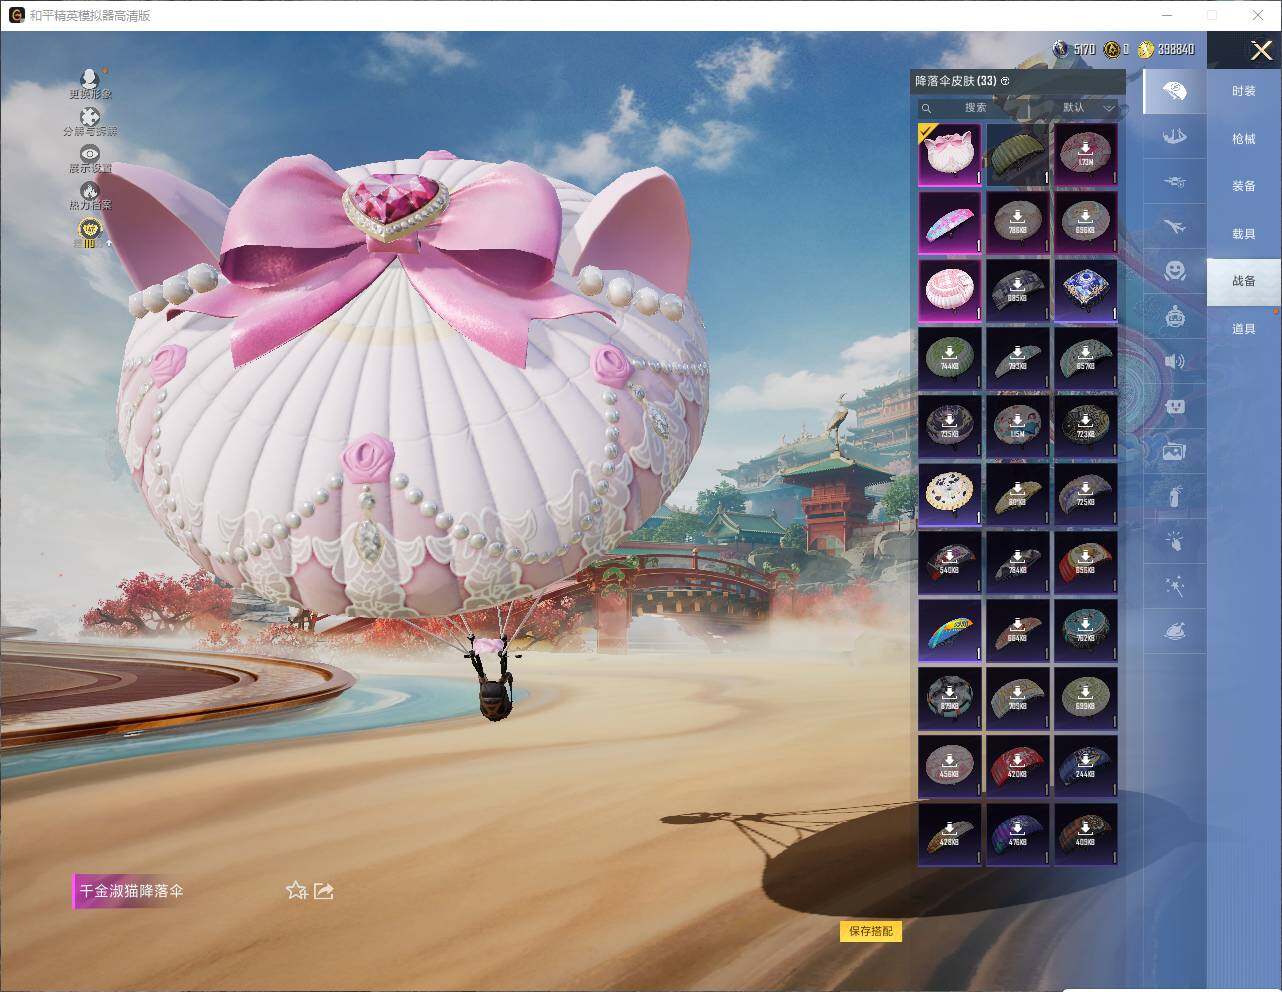Select the blue porcelain square parachute
This screenshot has height=992, width=1282.
tap(1085, 290)
